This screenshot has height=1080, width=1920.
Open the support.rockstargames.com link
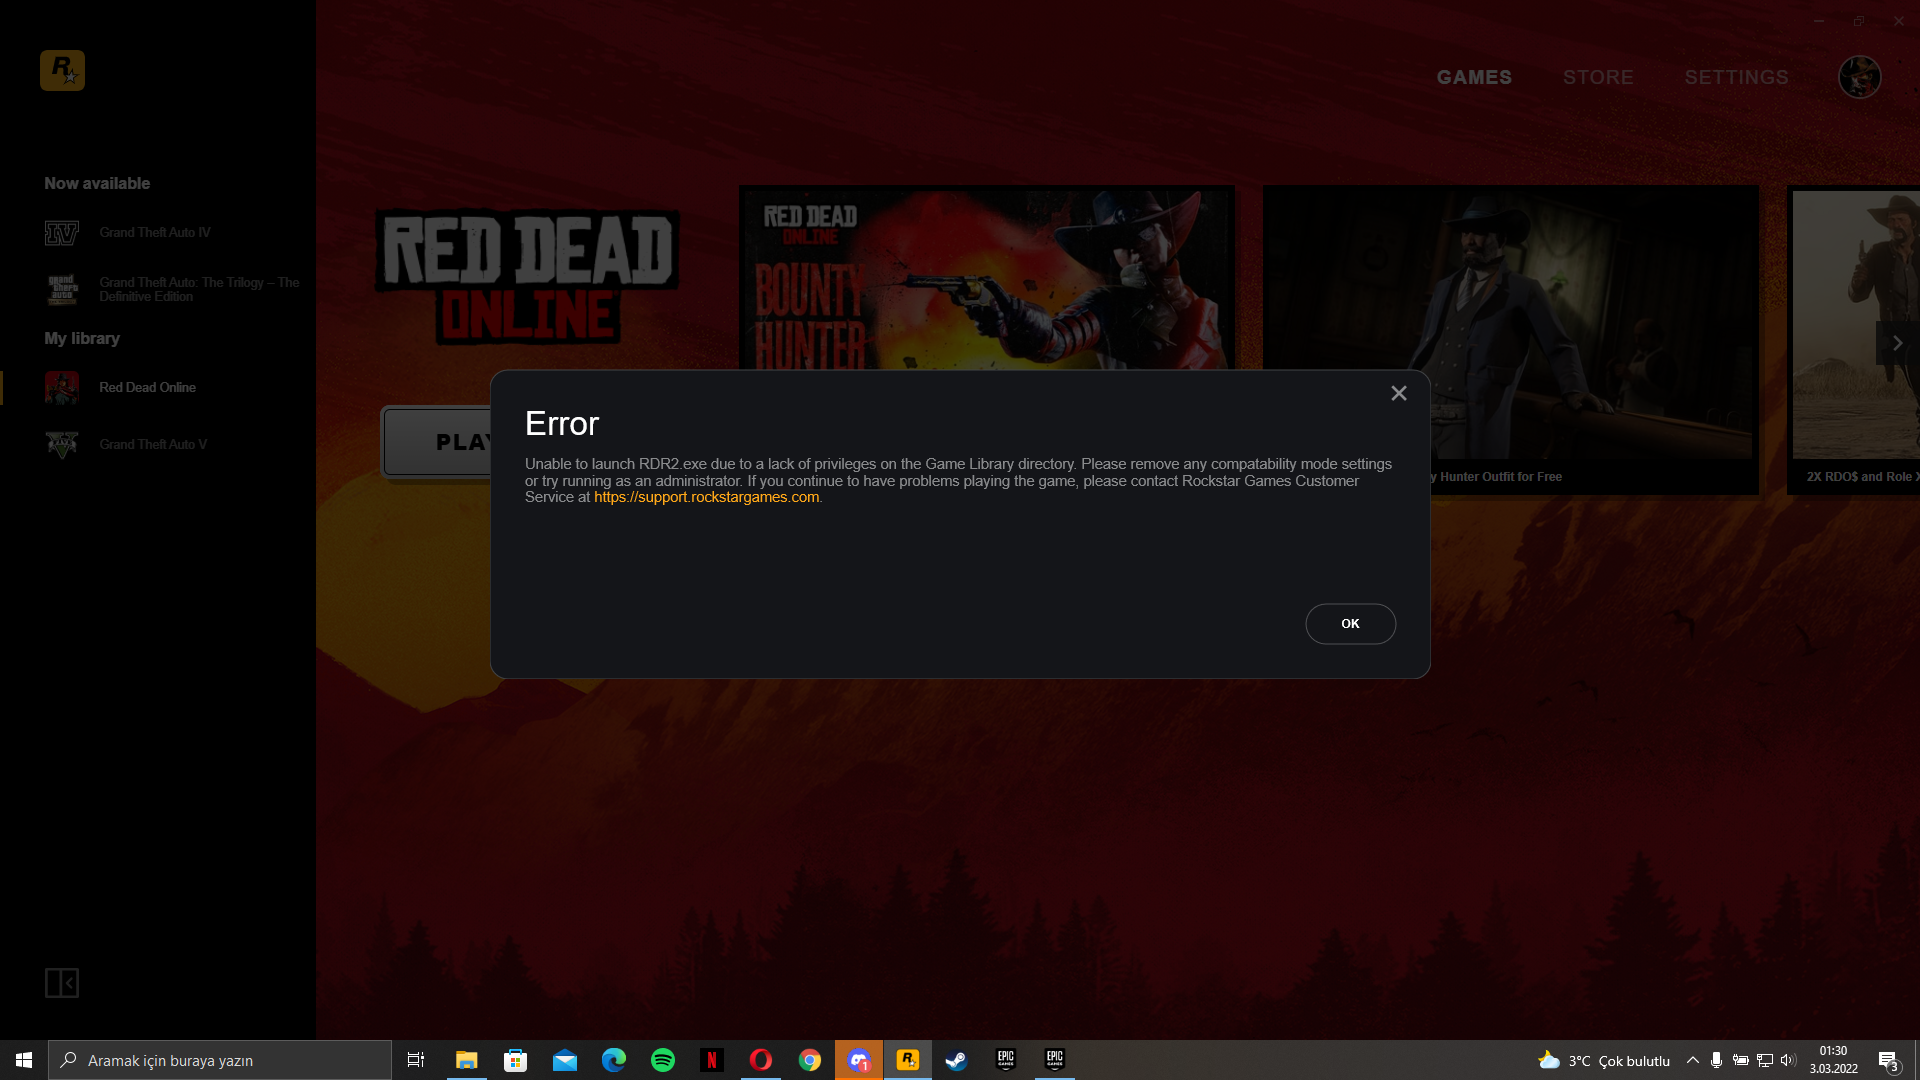pos(706,497)
